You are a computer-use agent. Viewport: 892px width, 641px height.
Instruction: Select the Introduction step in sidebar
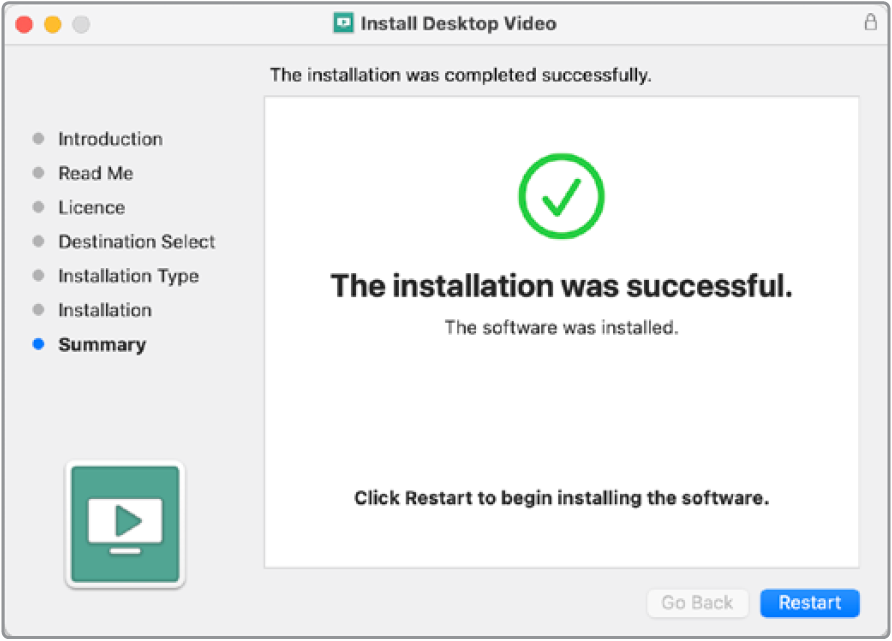pyautogui.click(x=110, y=139)
